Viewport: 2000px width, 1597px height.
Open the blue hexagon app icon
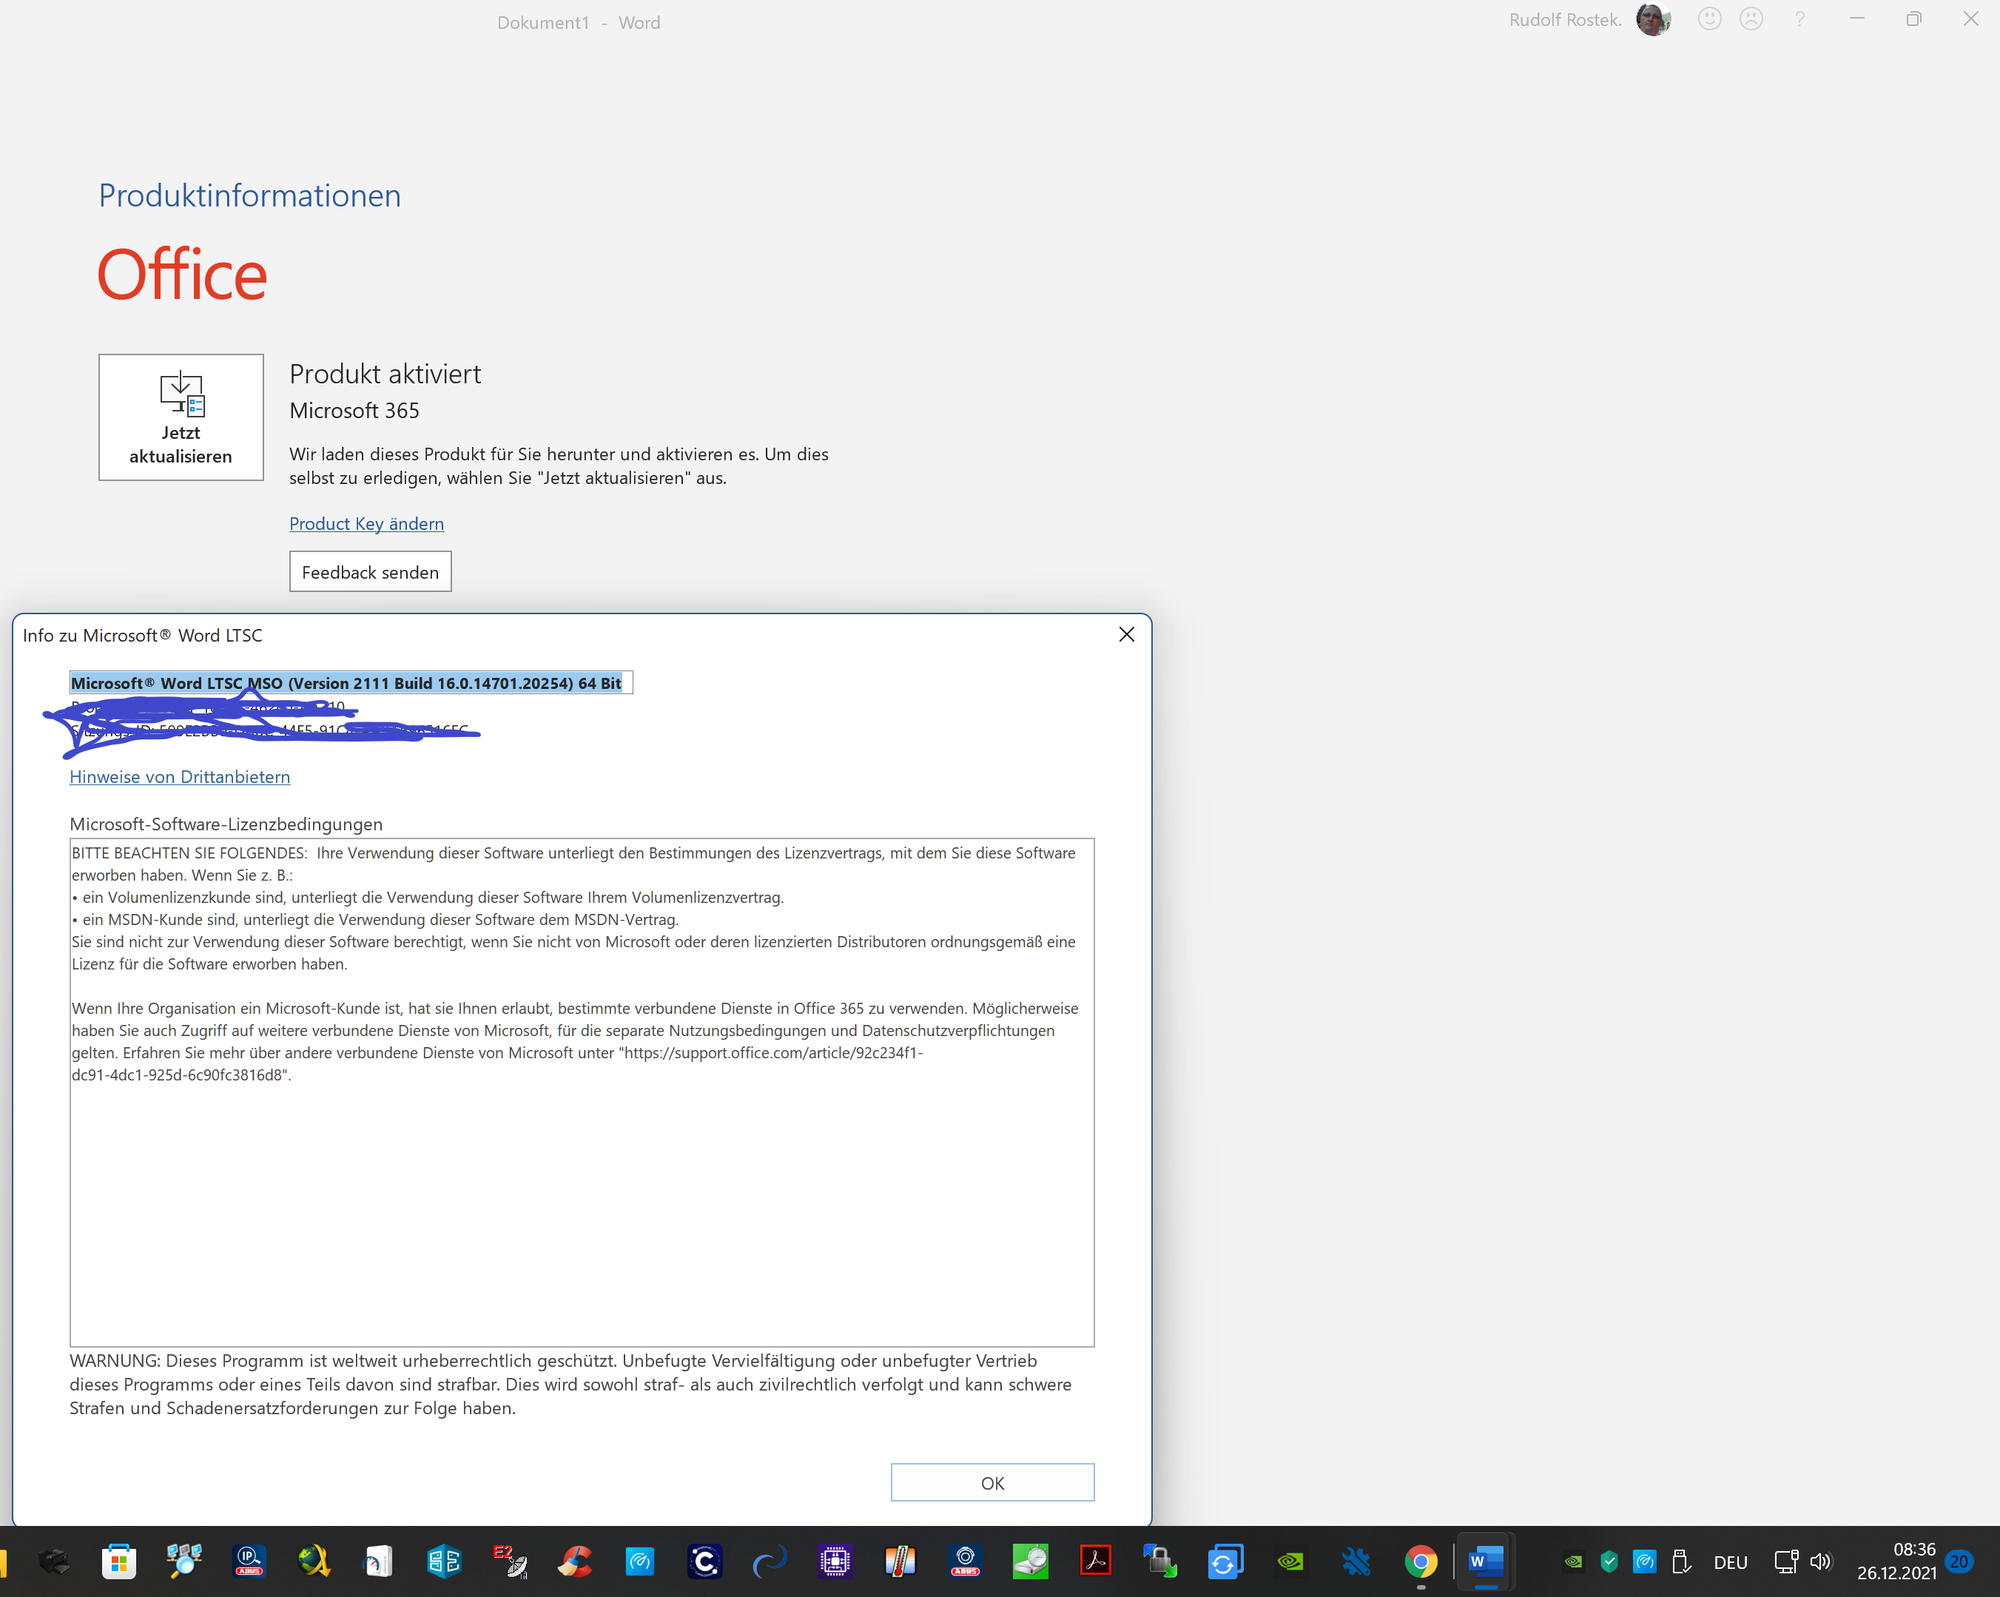tap(444, 1562)
